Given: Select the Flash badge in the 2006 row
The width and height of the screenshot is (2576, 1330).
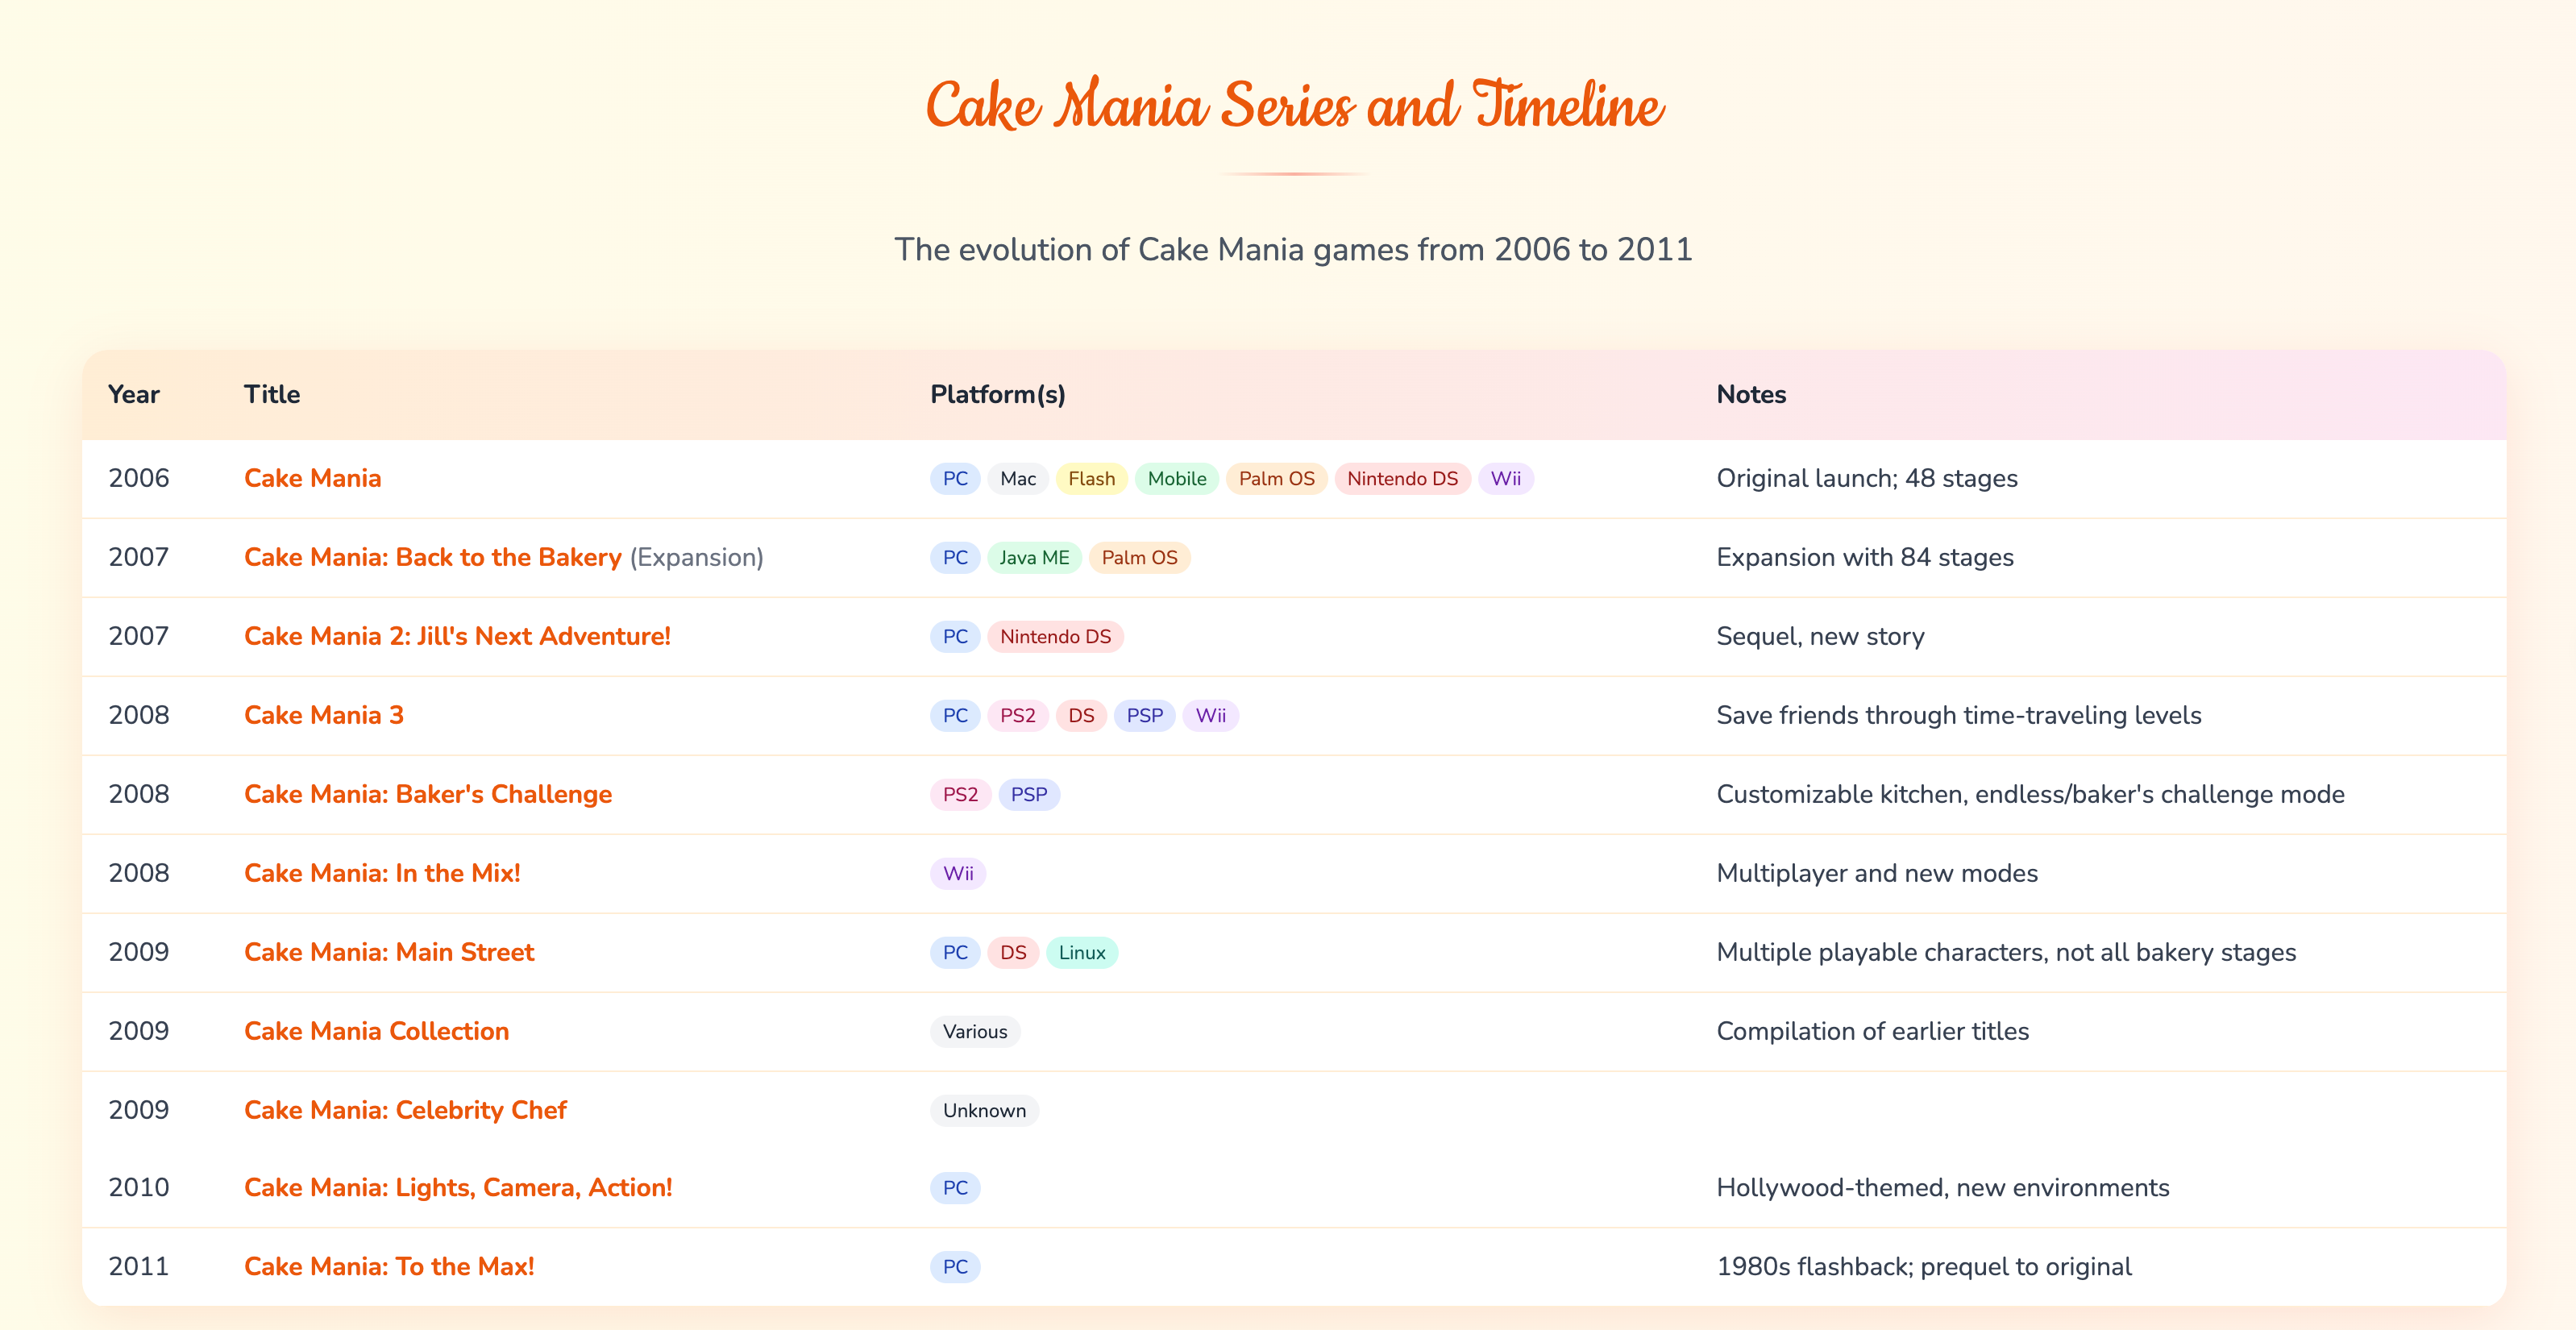Looking at the screenshot, I should coord(1091,479).
